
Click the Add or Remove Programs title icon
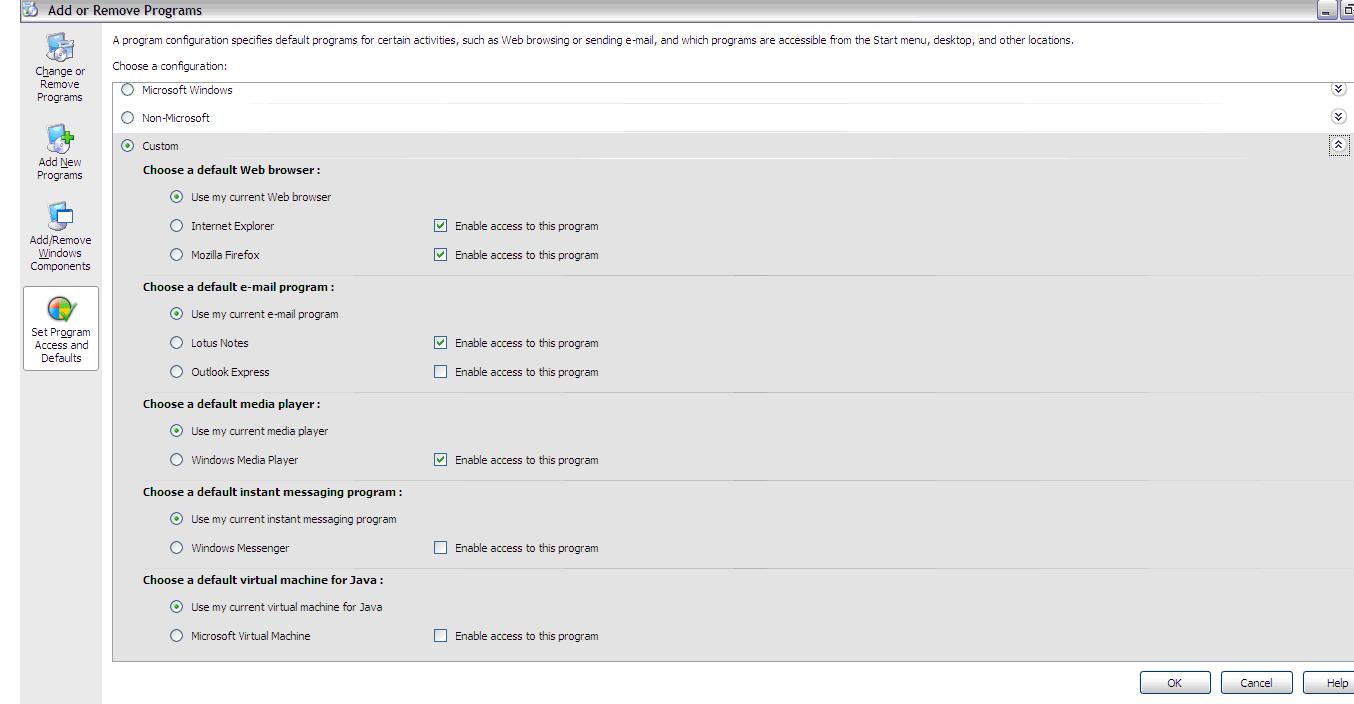pos(30,10)
